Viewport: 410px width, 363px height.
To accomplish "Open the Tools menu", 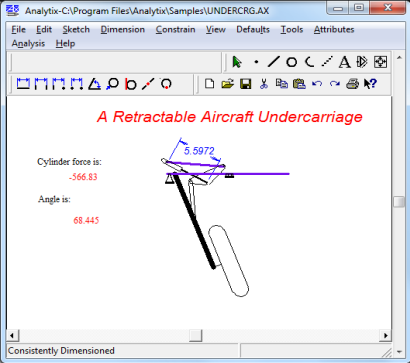I will (292, 30).
